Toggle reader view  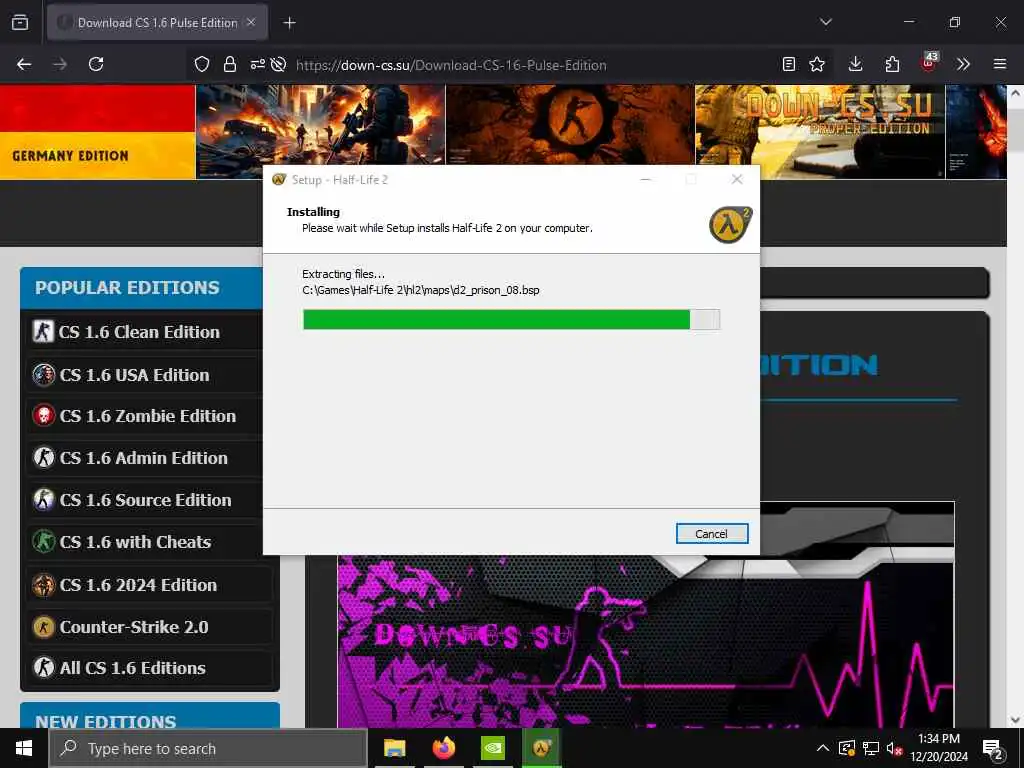coord(789,64)
